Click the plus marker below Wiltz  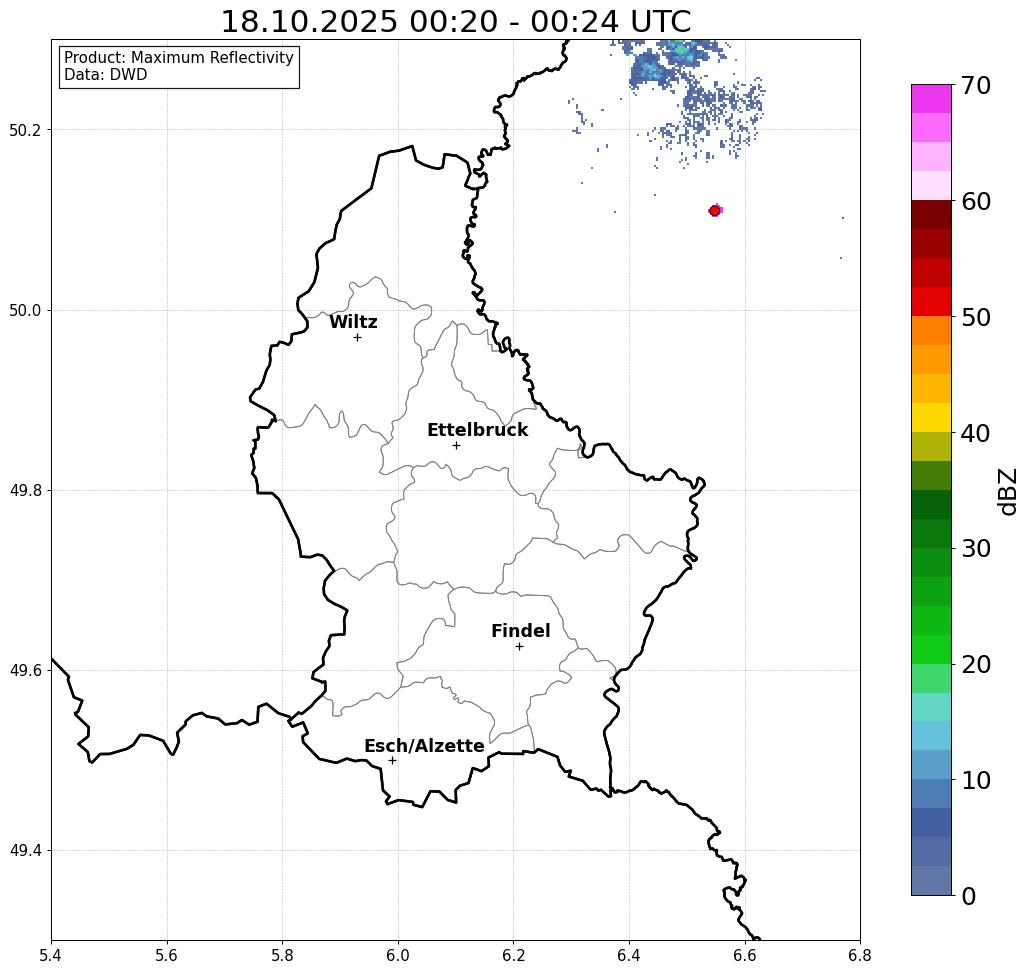357,338
